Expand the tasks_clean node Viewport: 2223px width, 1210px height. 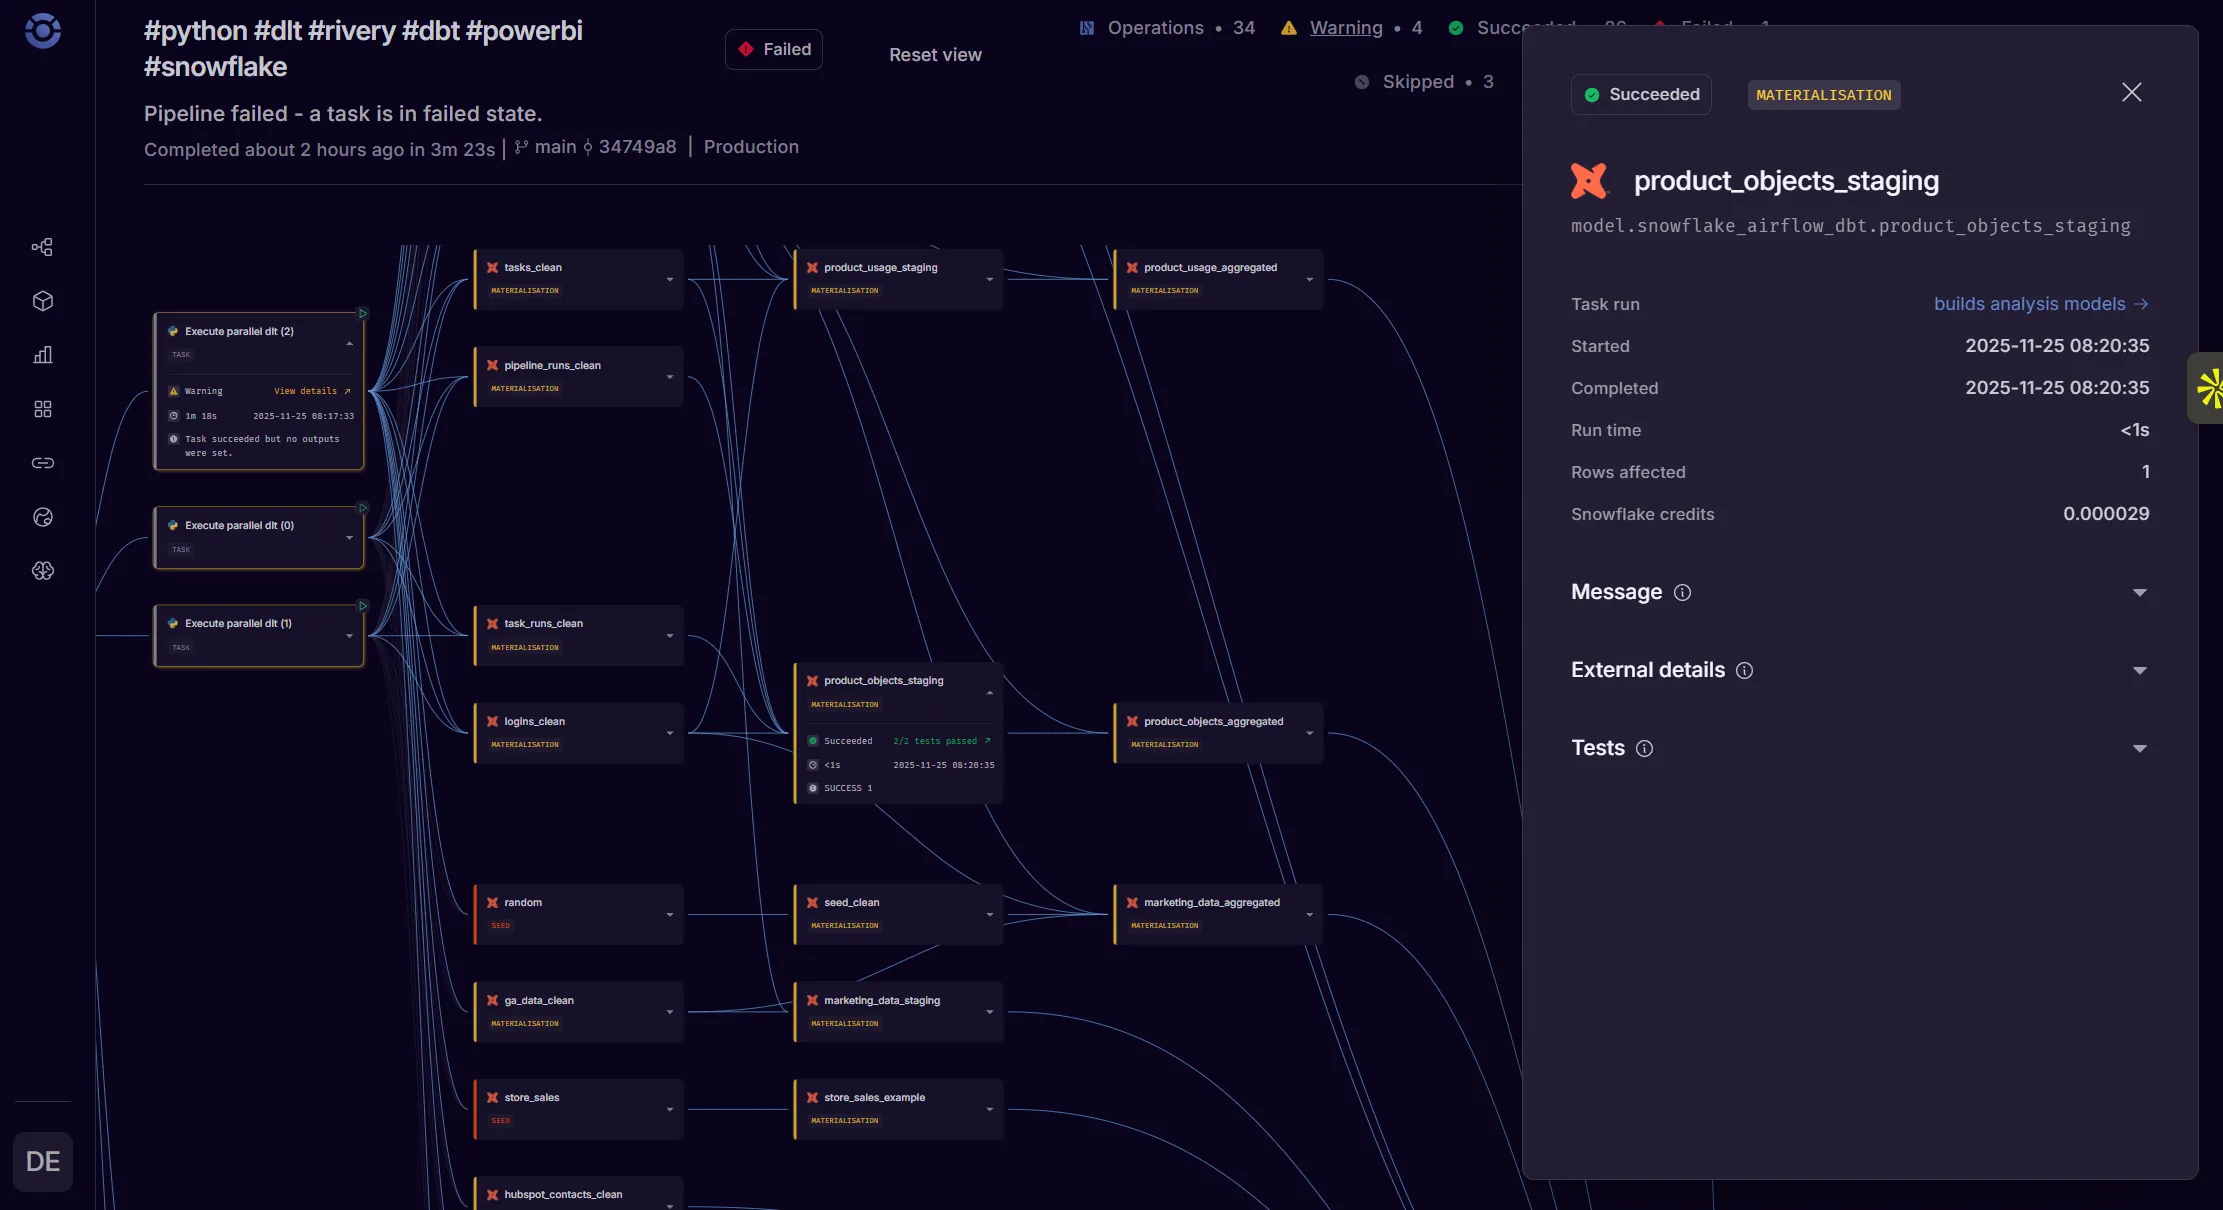tap(669, 280)
